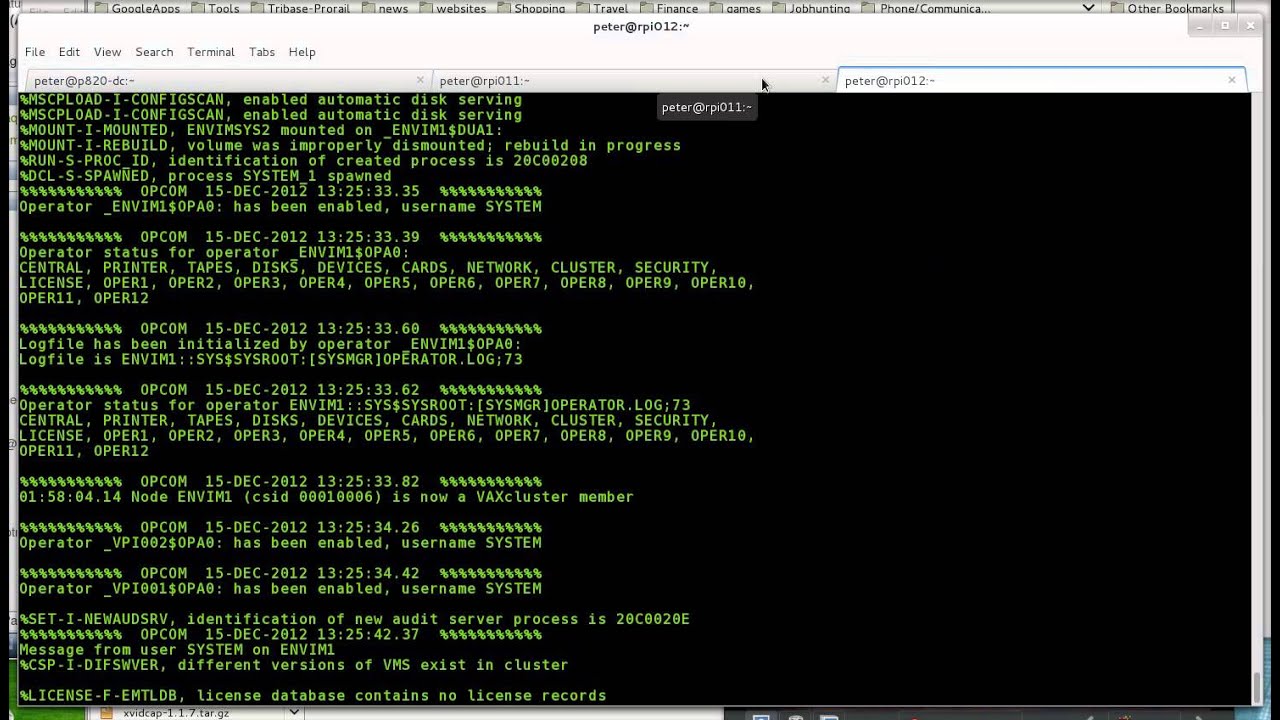Open the Tabs menu

click(x=262, y=52)
